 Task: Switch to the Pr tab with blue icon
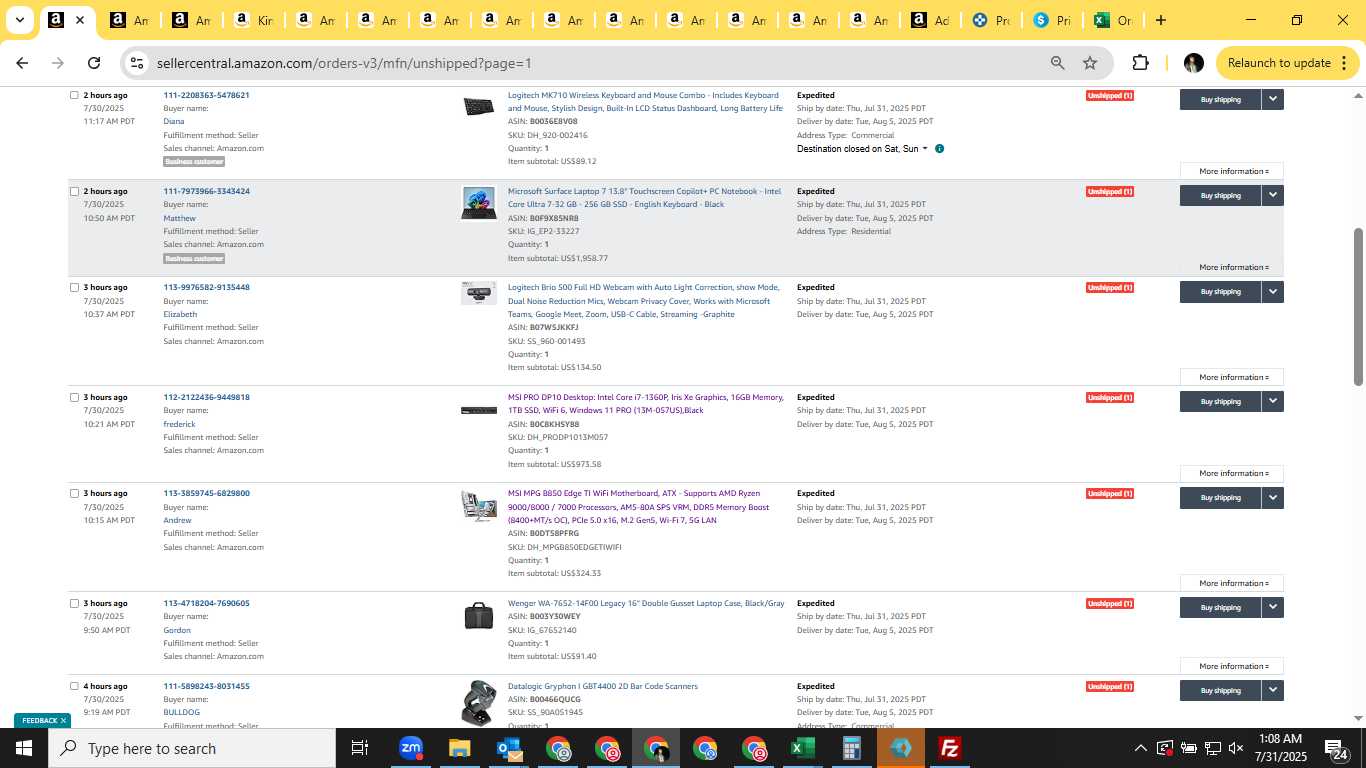991,20
